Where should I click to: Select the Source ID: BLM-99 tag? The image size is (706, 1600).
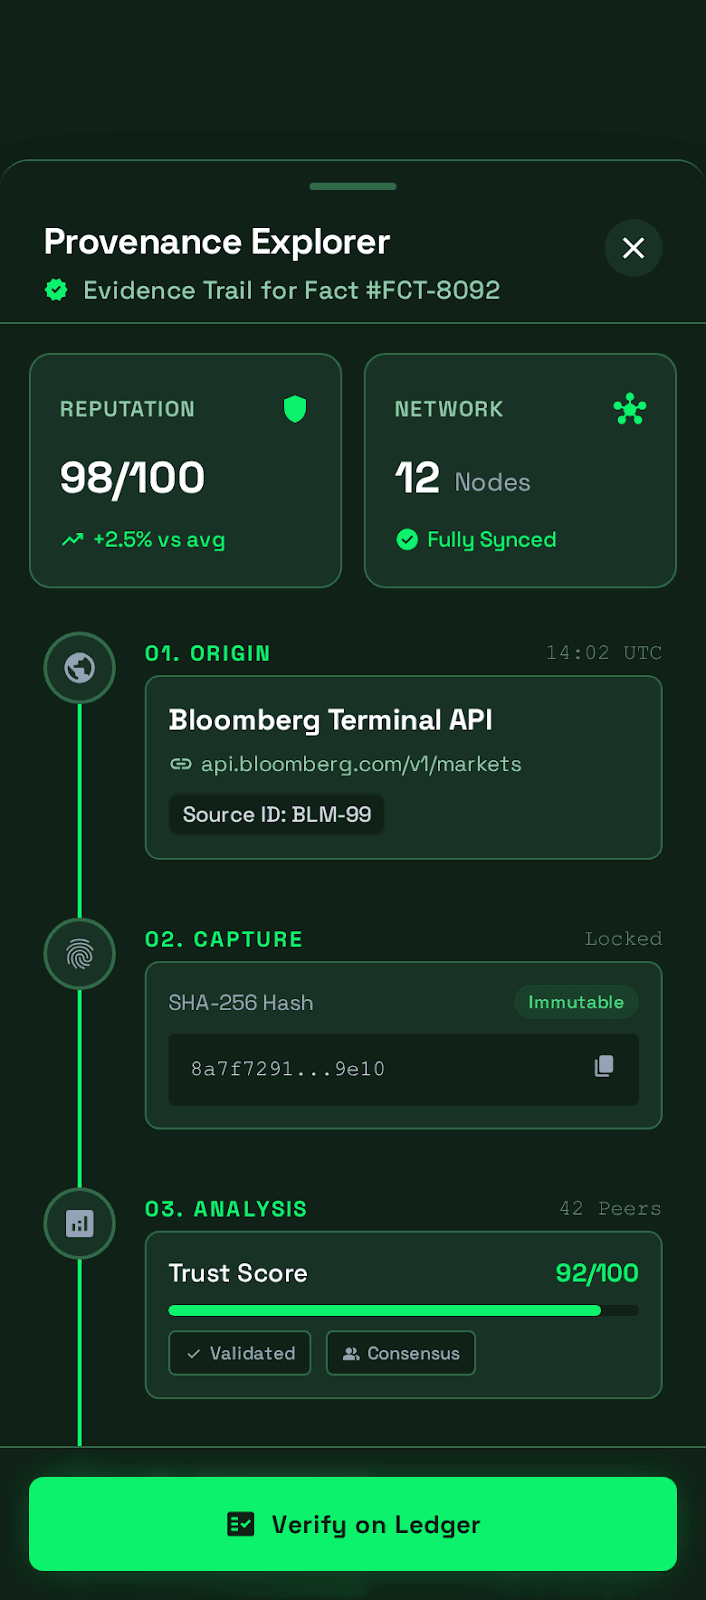(277, 814)
